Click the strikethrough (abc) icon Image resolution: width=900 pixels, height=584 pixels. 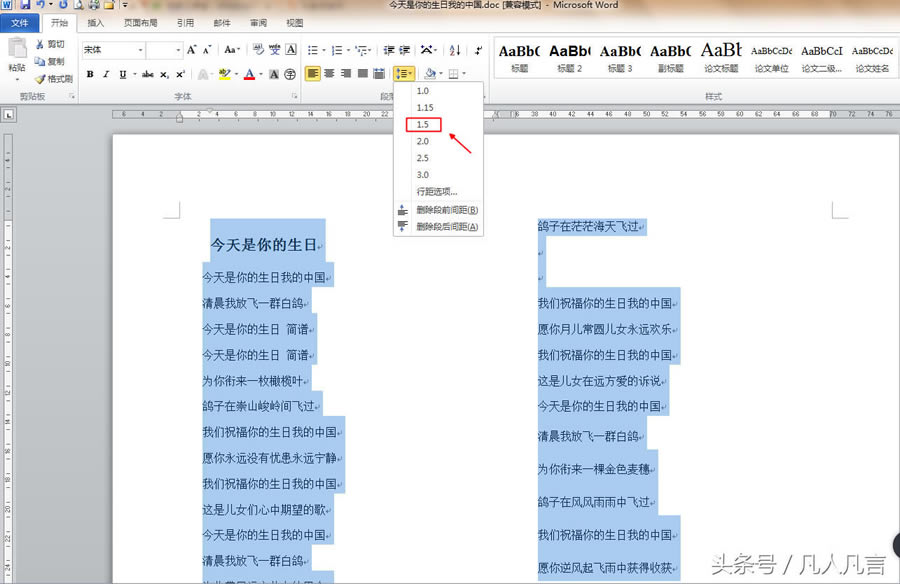148,74
